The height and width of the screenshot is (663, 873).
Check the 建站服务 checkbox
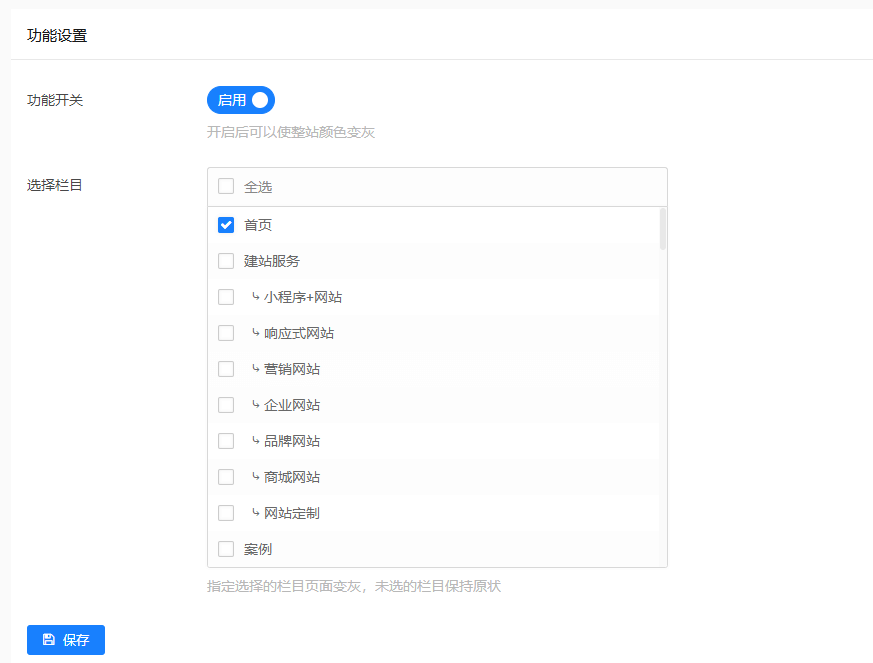tap(226, 261)
